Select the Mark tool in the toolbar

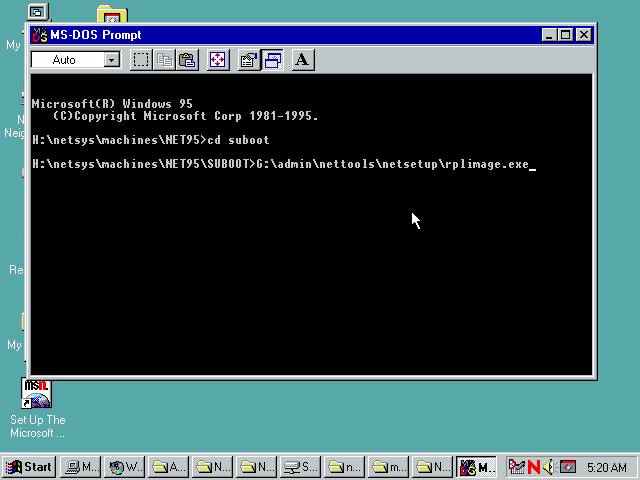(x=141, y=60)
